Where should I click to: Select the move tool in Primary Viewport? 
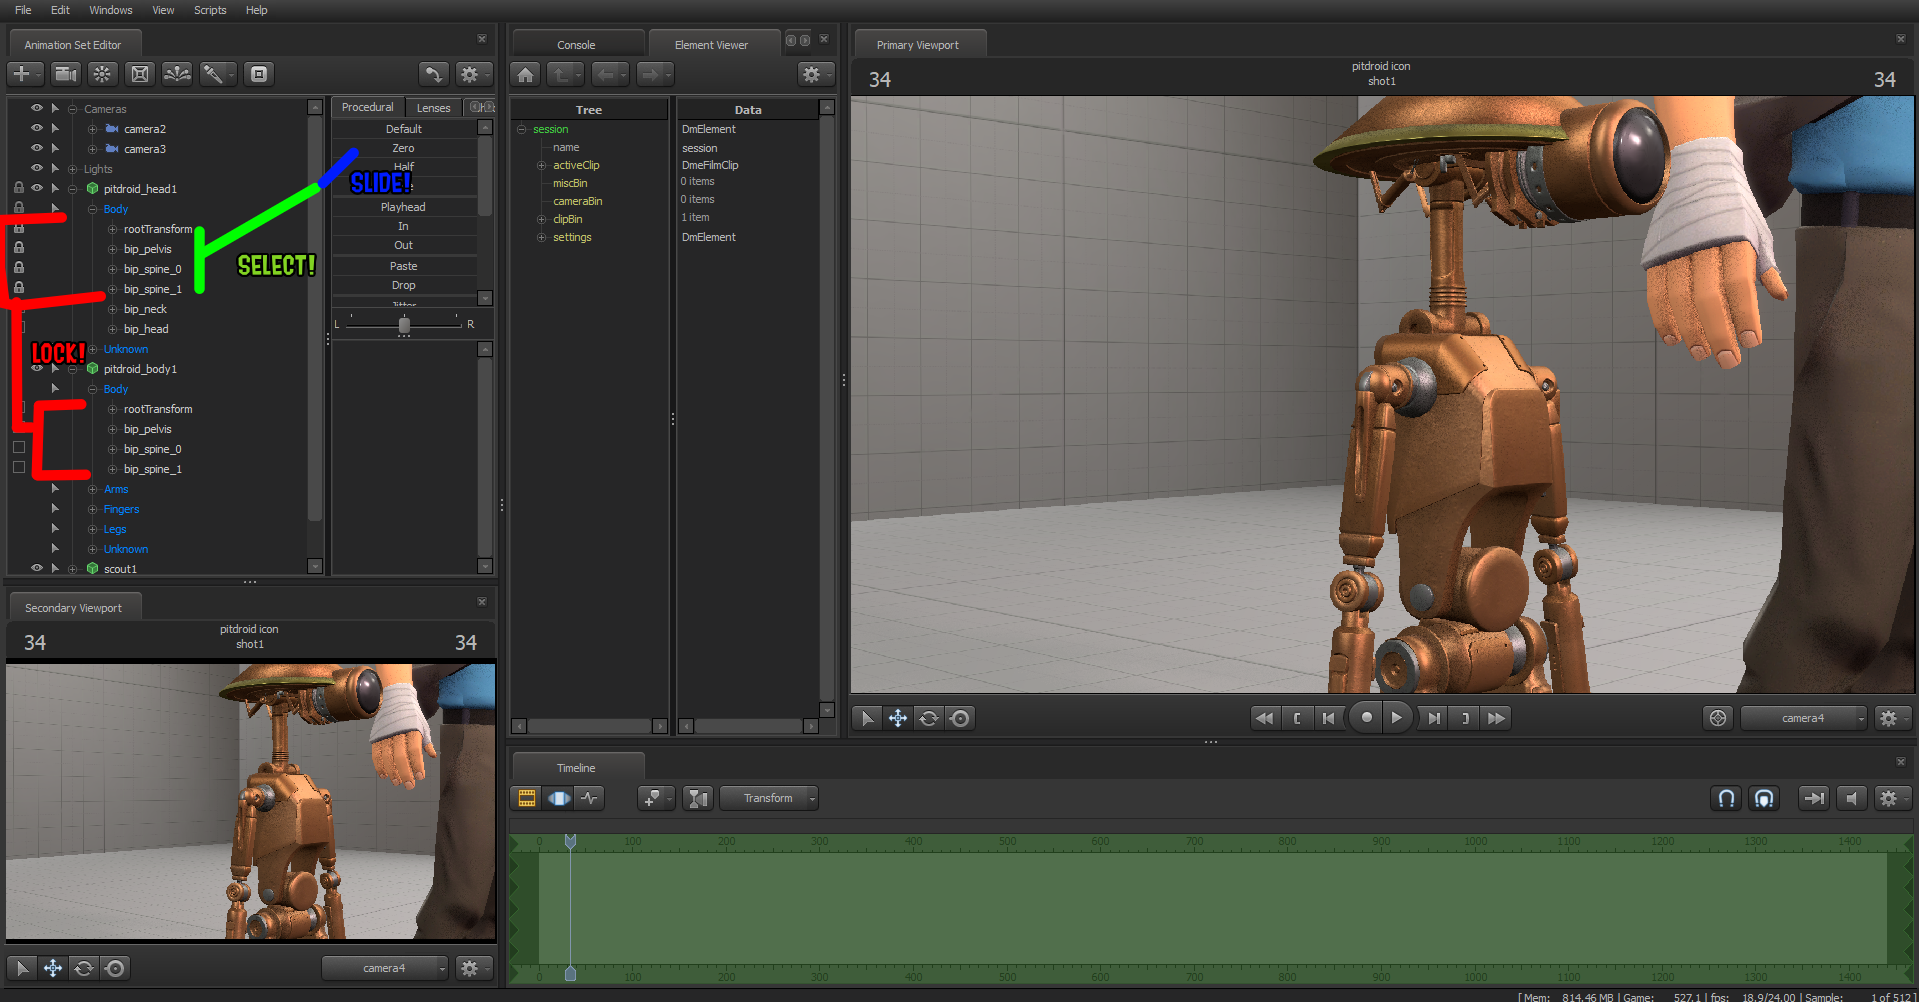pos(898,718)
